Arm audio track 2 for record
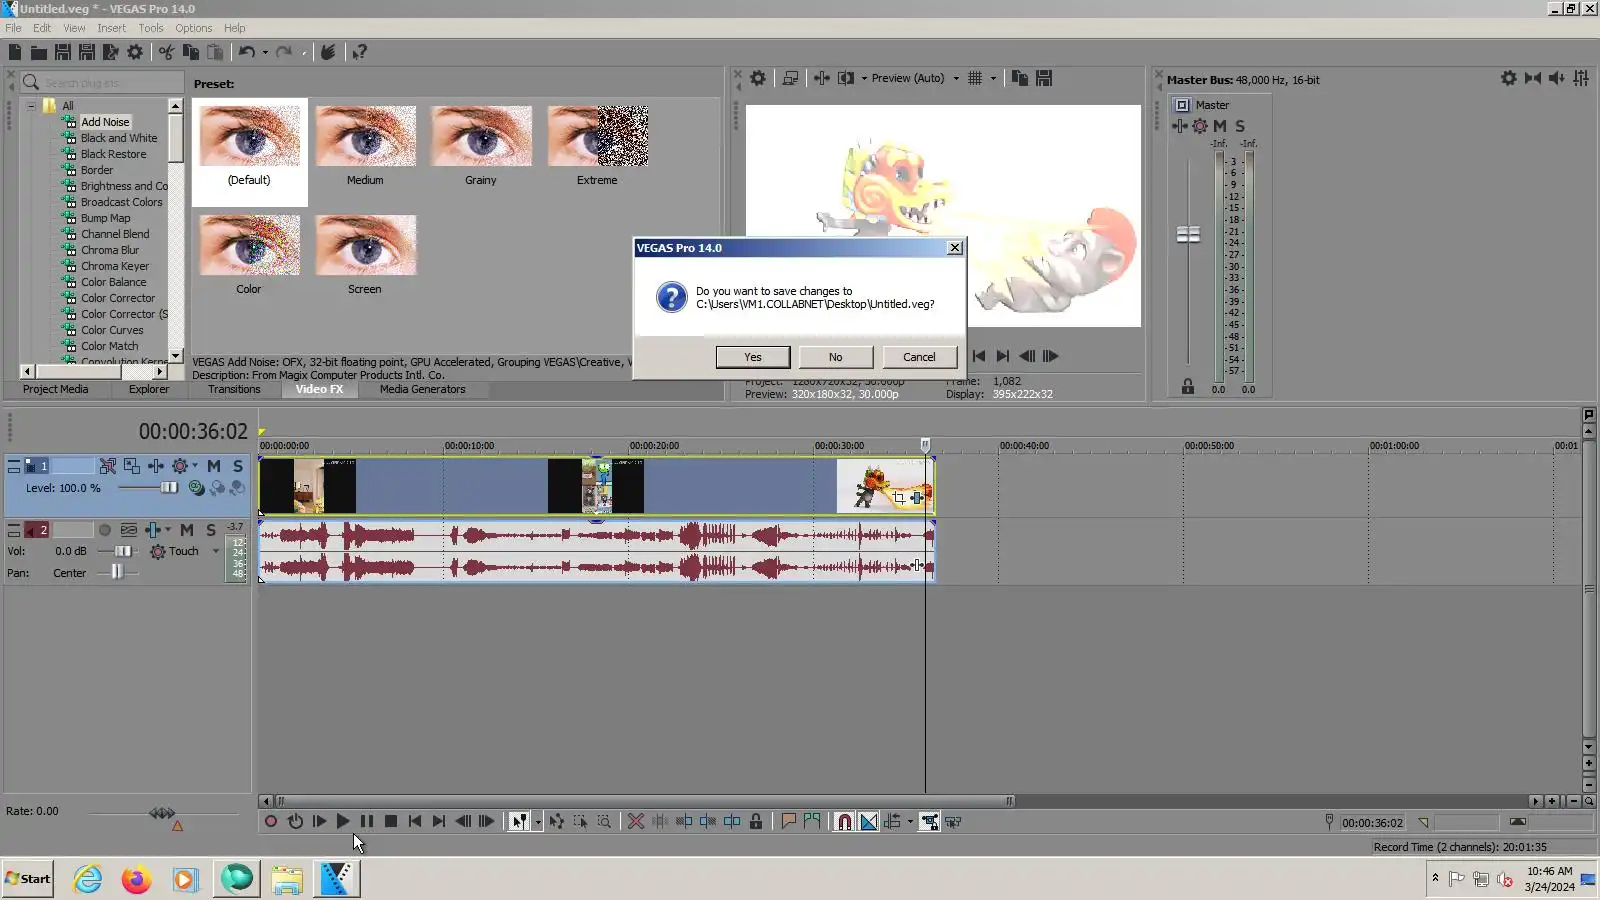The height and width of the screenshot is (900, 1600). pos(105,530)
